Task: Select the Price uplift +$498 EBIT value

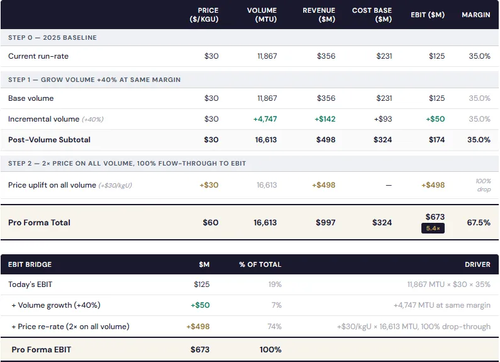Action: [433, 185]
